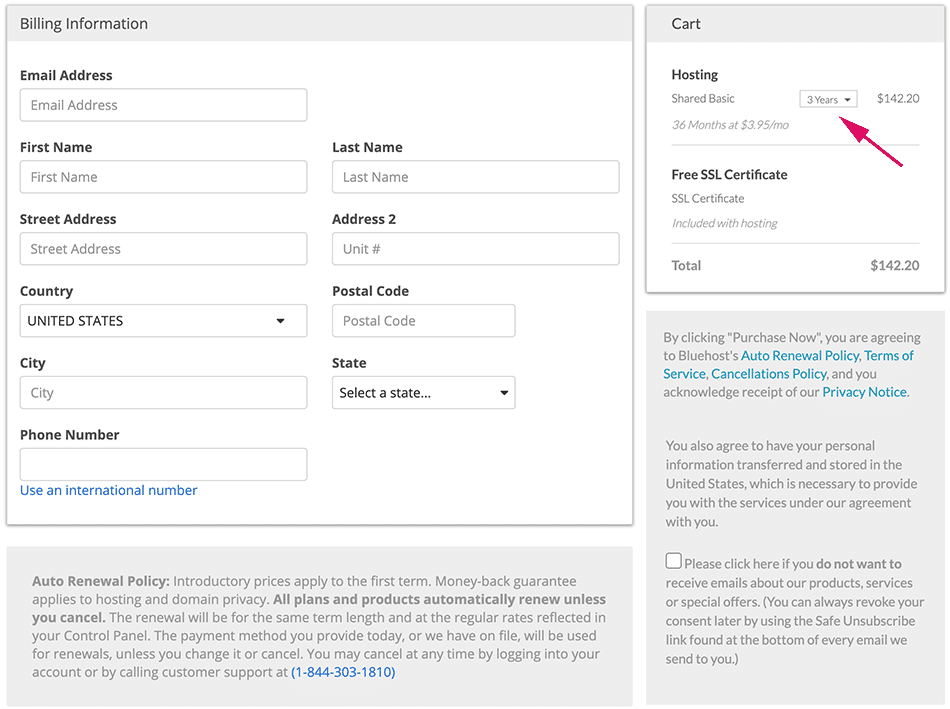
Task: Focus the City input field
Action: [163, 393]
